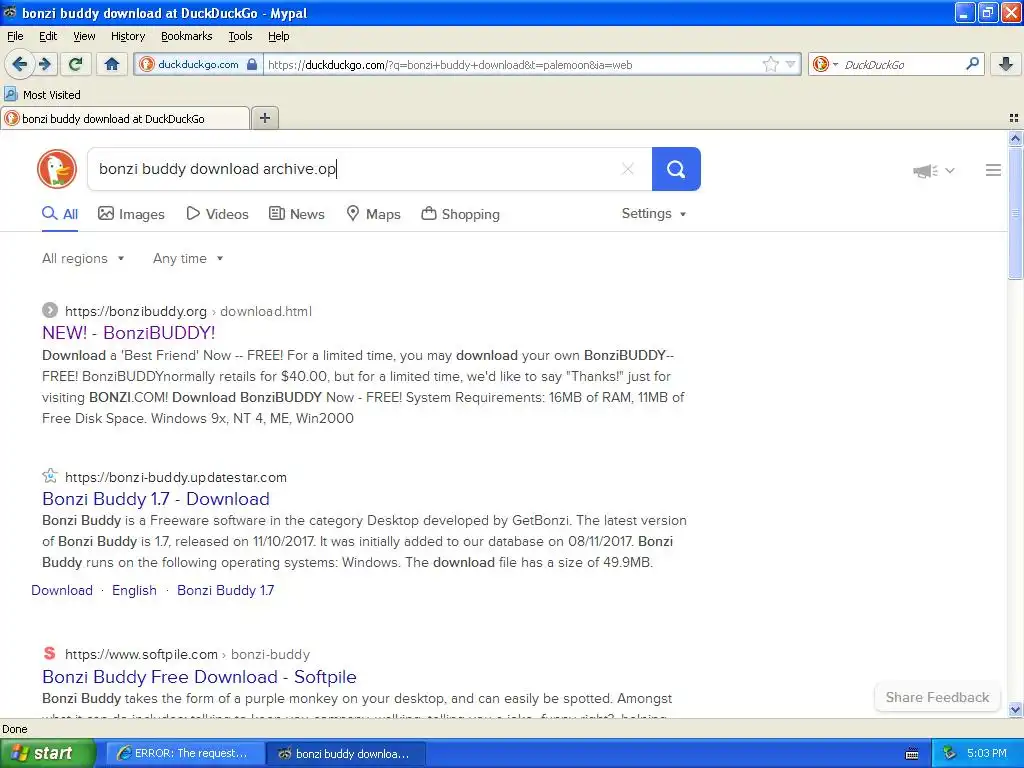Open the View menu

click(x=84, y=36)
